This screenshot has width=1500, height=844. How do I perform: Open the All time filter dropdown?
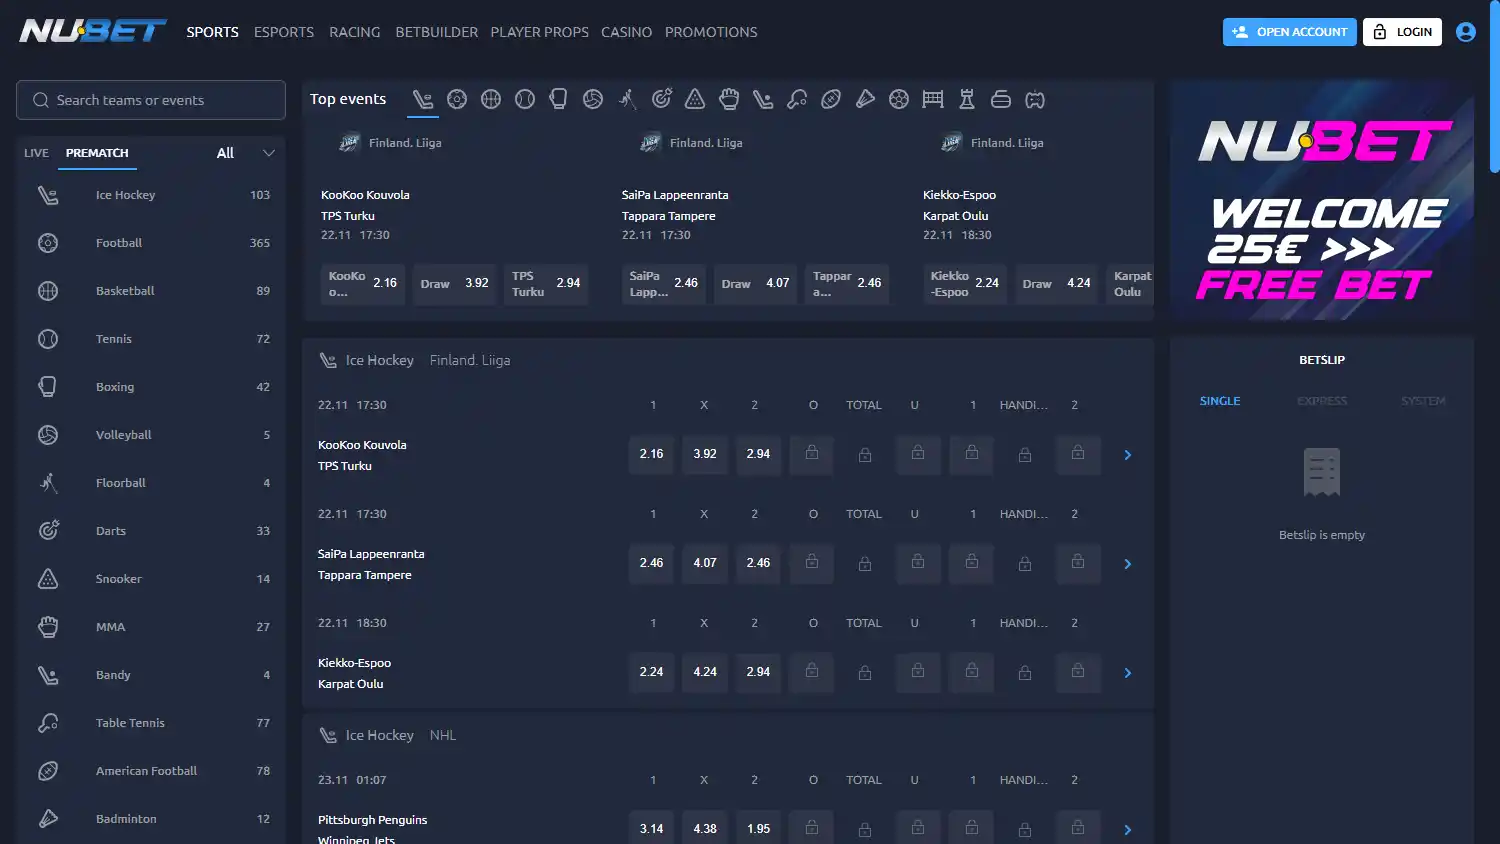[245, 153]
